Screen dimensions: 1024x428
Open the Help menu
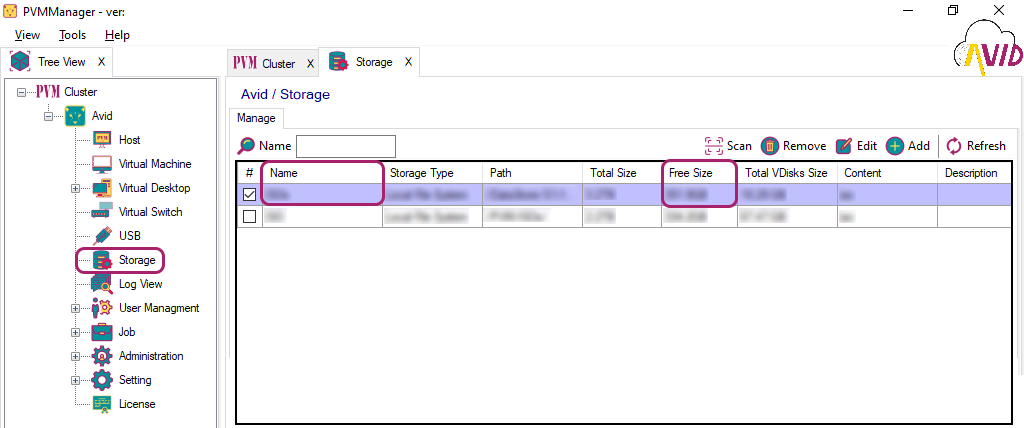117,35
